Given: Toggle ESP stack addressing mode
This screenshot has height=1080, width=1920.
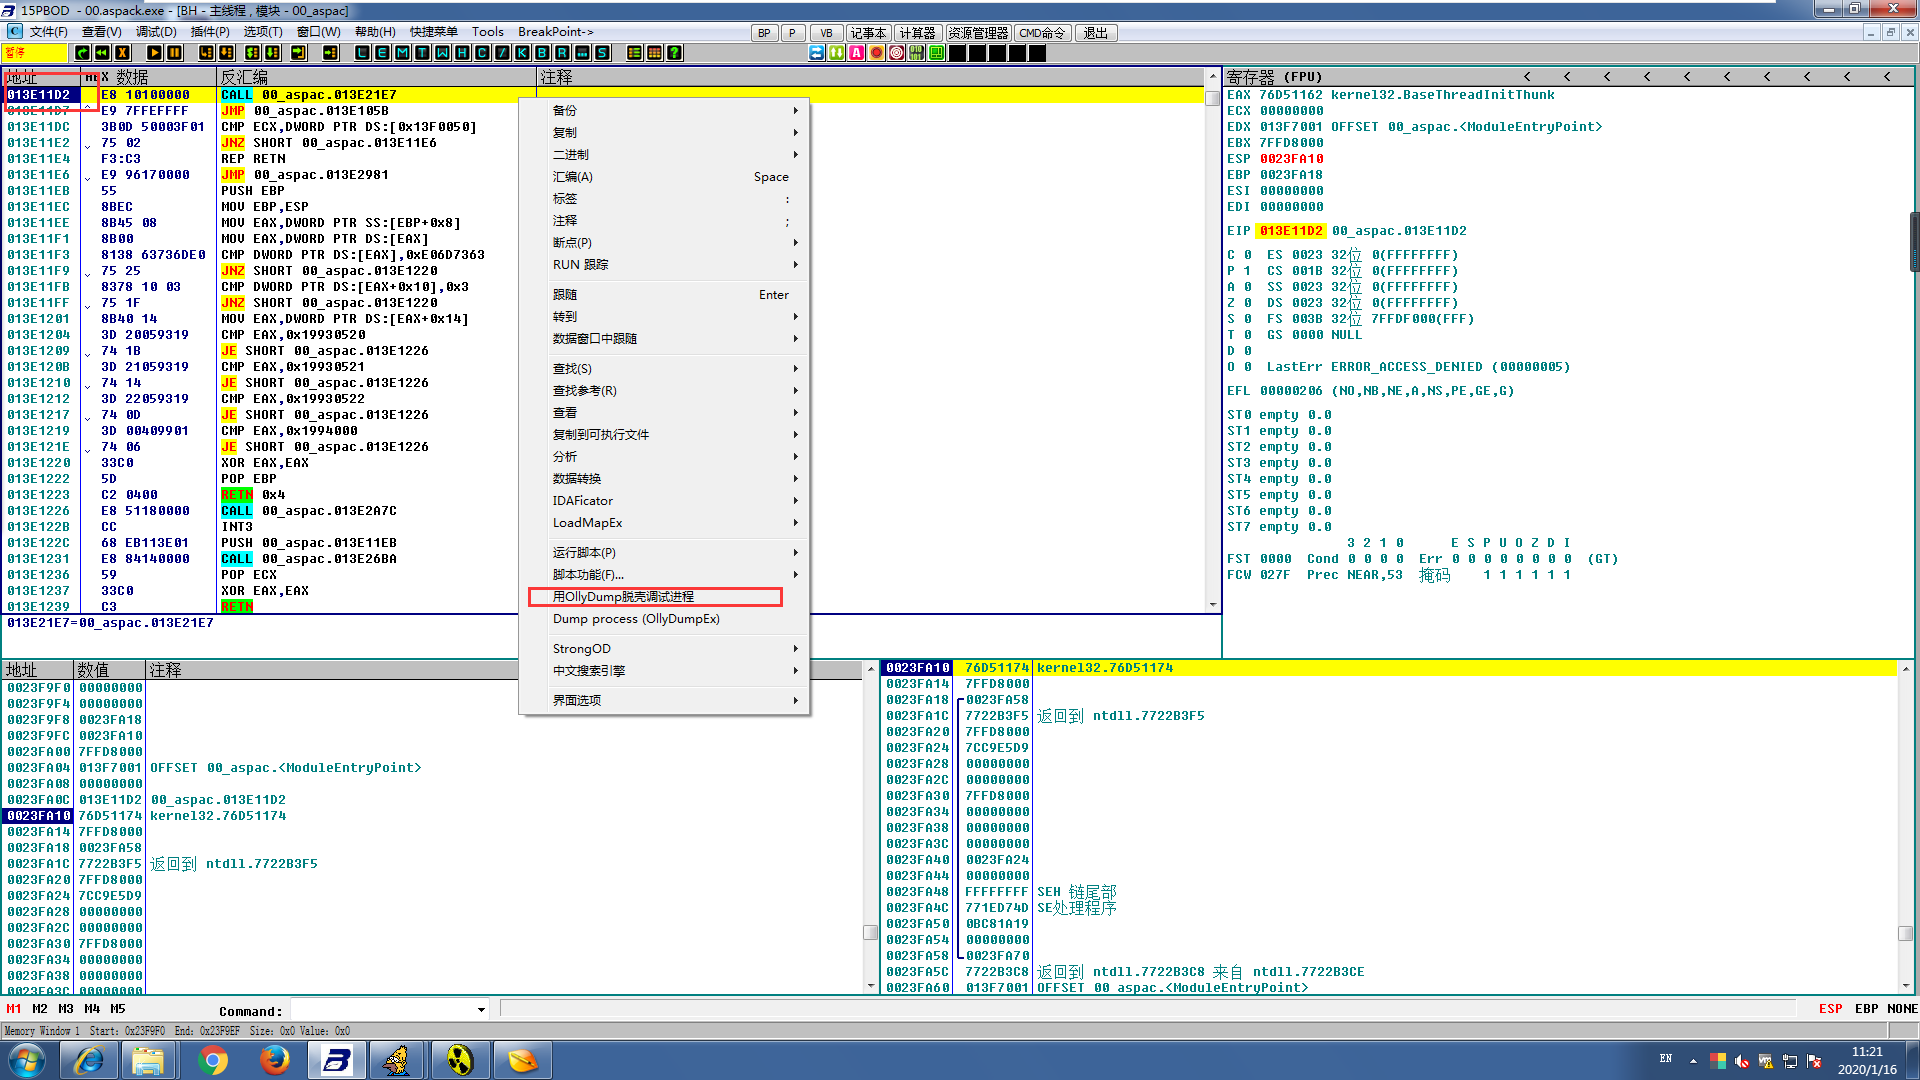Looking at the screenshot, I should click(1830, 1009).
